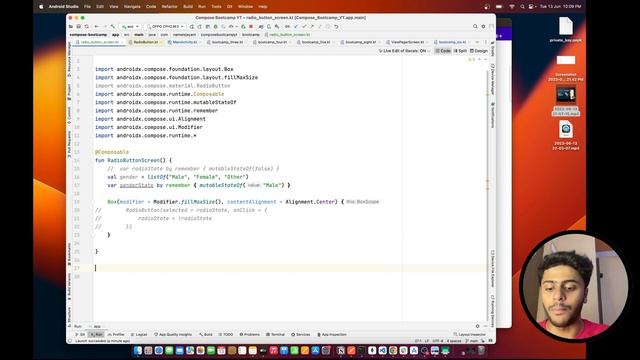Open the Build menu in menu bar

188,7
